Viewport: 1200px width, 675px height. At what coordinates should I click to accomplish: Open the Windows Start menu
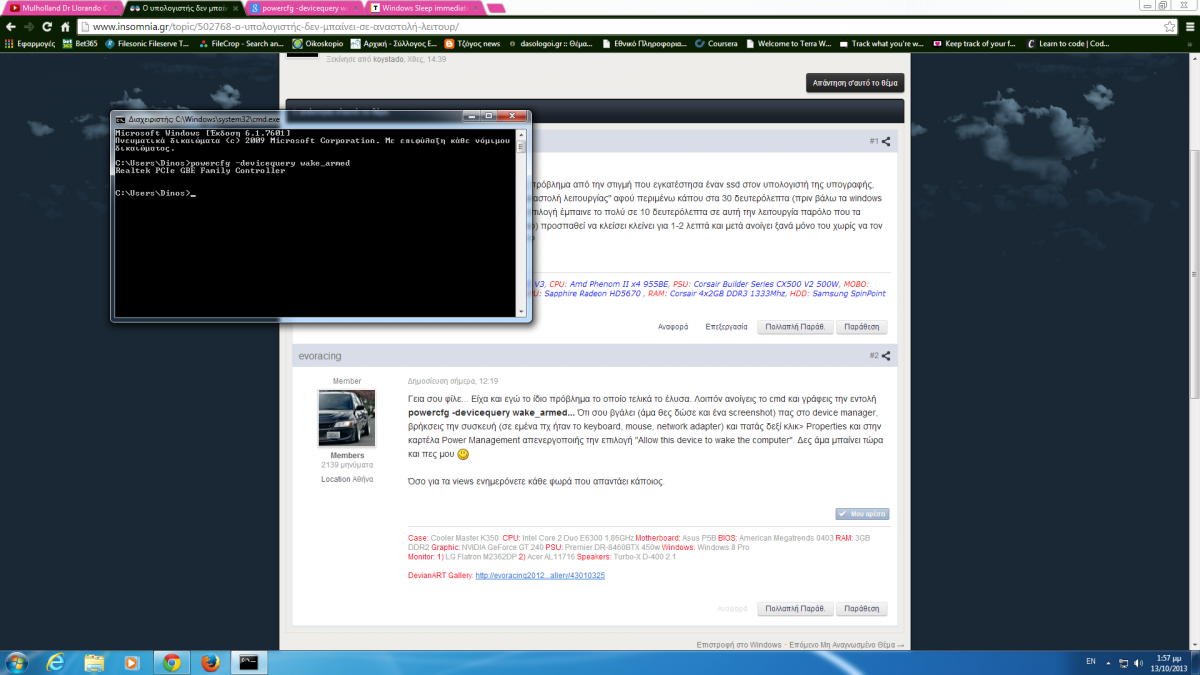point(18,661)
